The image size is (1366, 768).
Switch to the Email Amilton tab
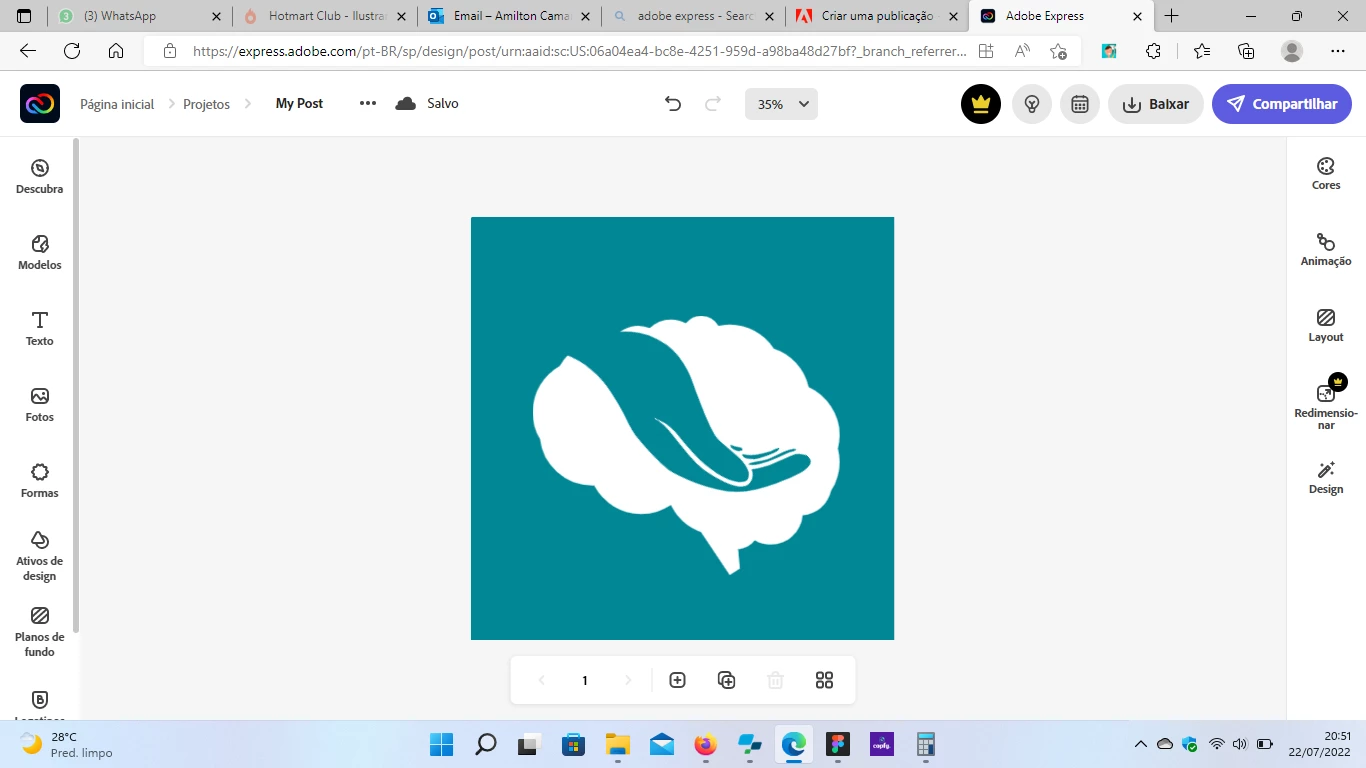(509, 16)
